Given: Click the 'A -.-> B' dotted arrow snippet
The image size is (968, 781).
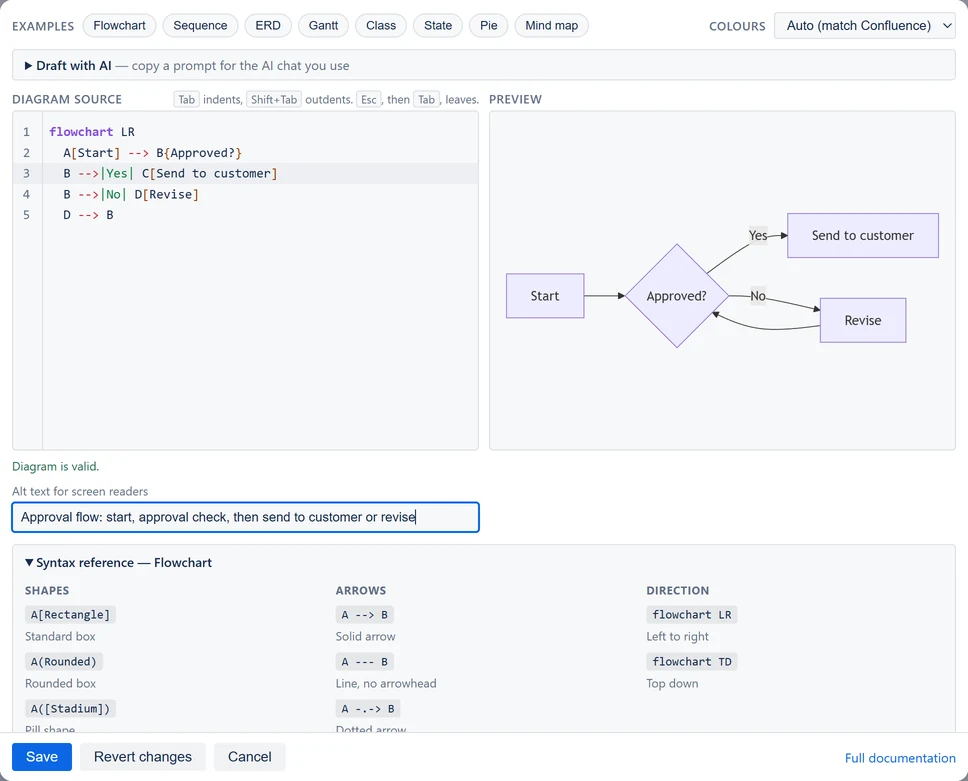Looking at the screenshot, I should [368, 709].
